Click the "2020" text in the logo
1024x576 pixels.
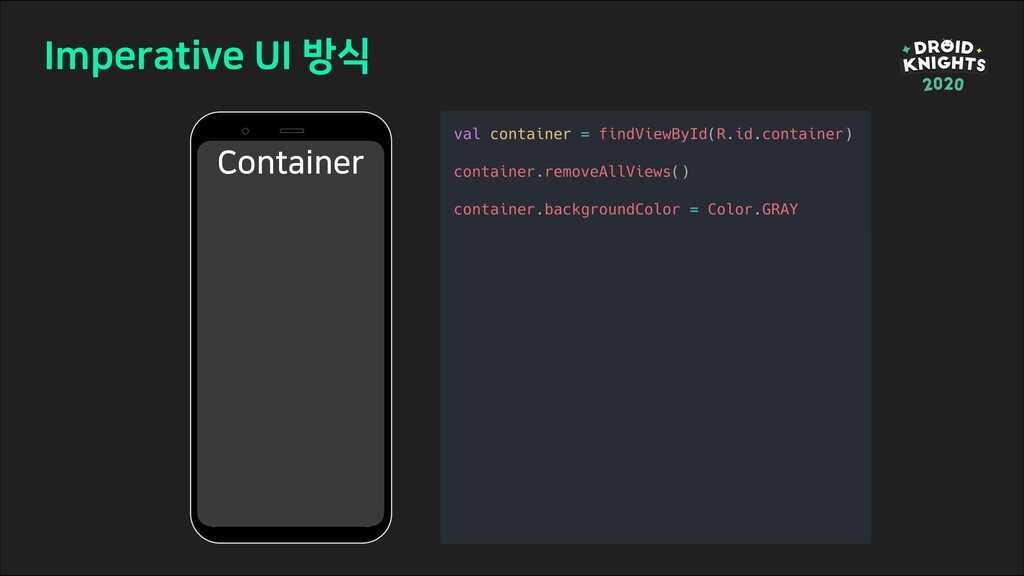[943, 85]
